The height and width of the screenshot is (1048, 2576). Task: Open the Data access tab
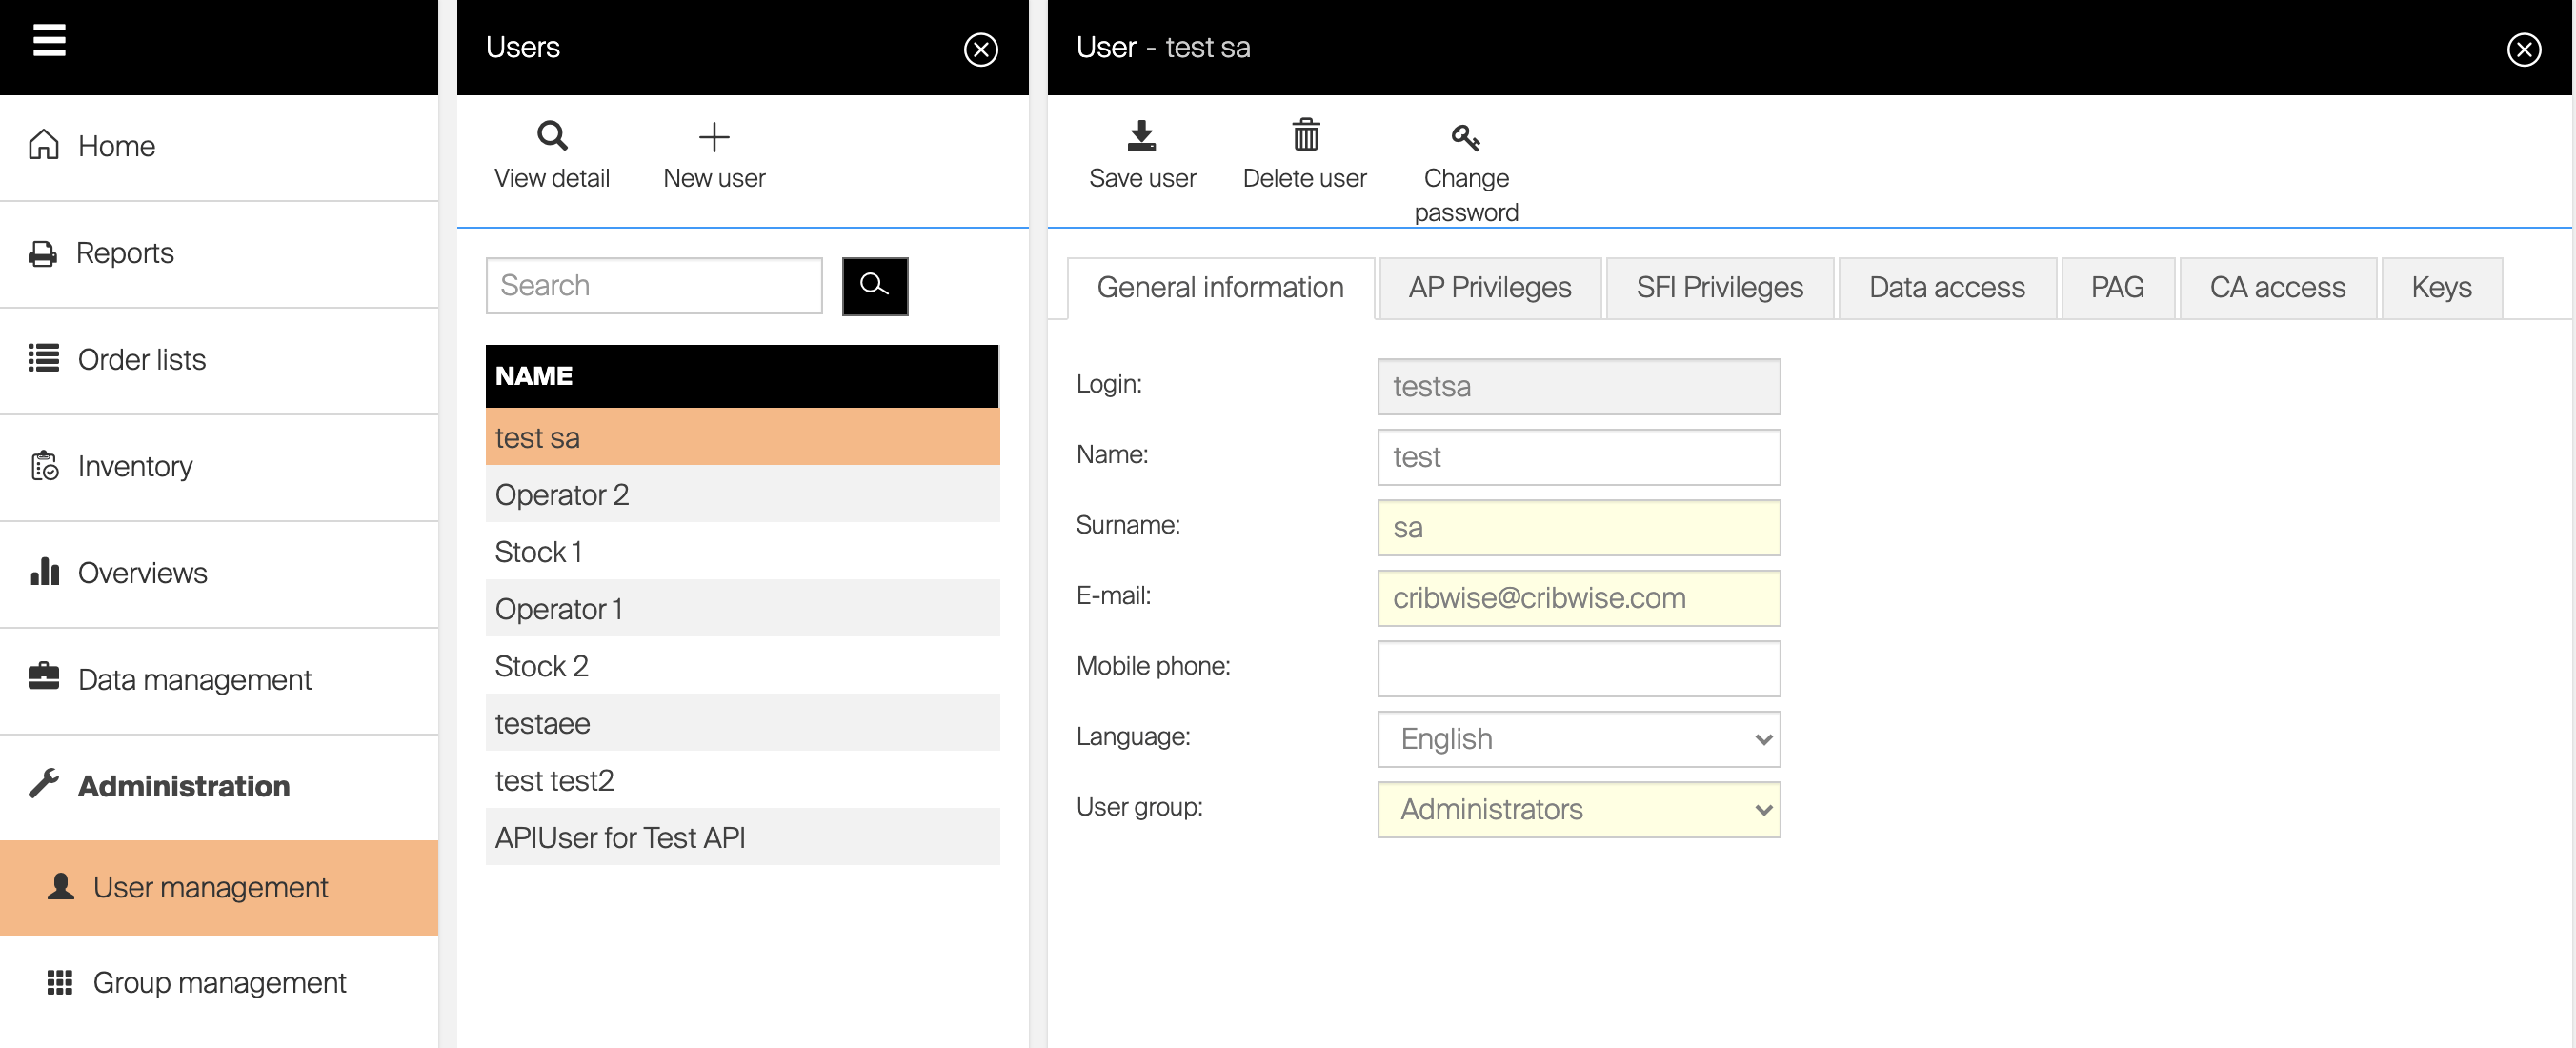tap(1946, 288)
